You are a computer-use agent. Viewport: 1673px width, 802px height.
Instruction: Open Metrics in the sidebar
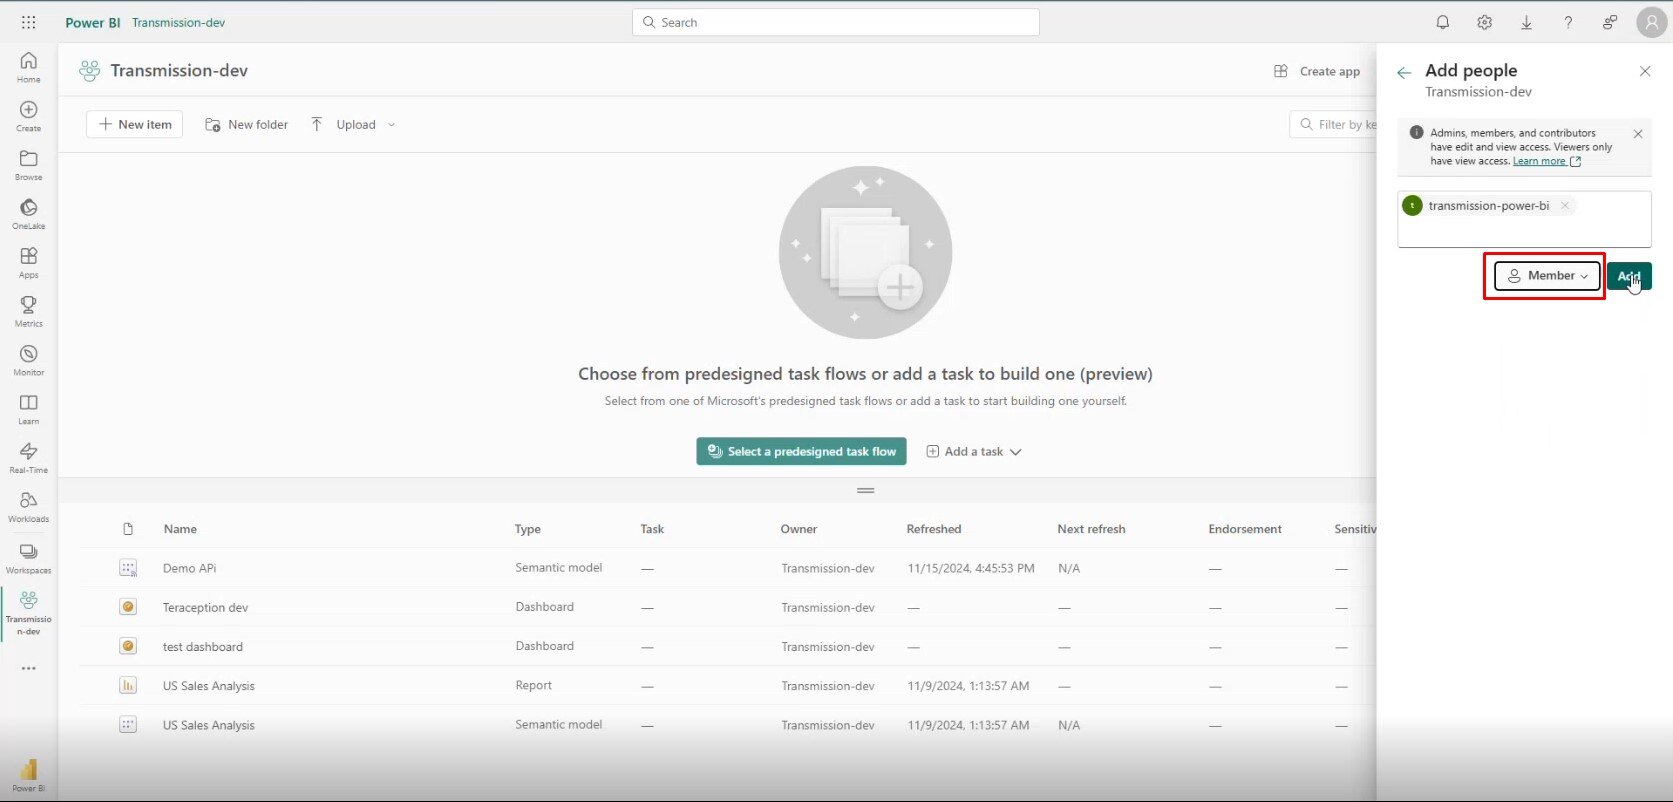[x=28, y=311]
